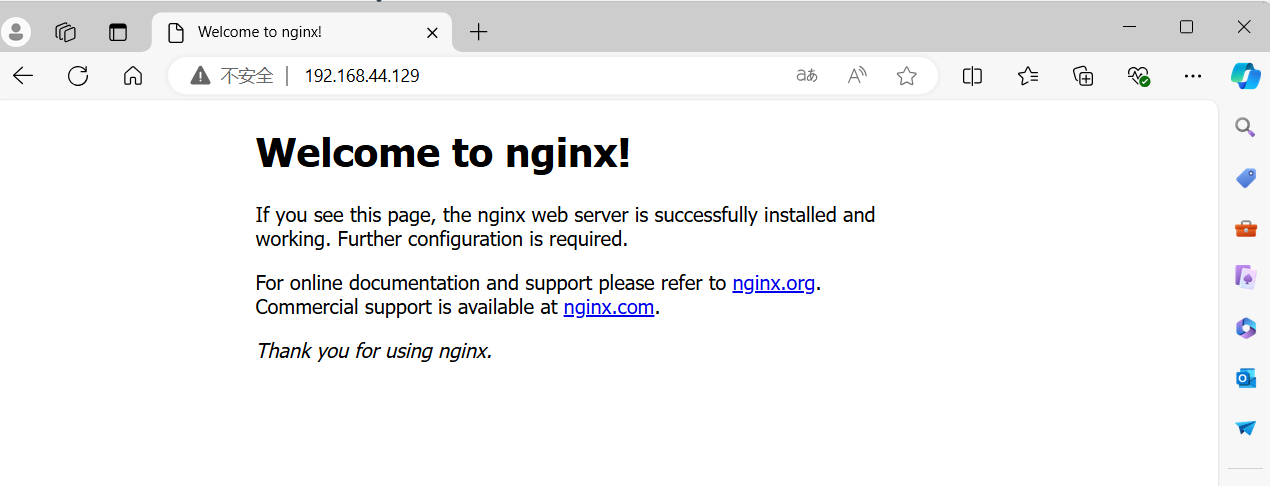Screen dimensions: 1270x486
Task: Open sidebar Tools briefcase icon
Action: pos(1245,229)
